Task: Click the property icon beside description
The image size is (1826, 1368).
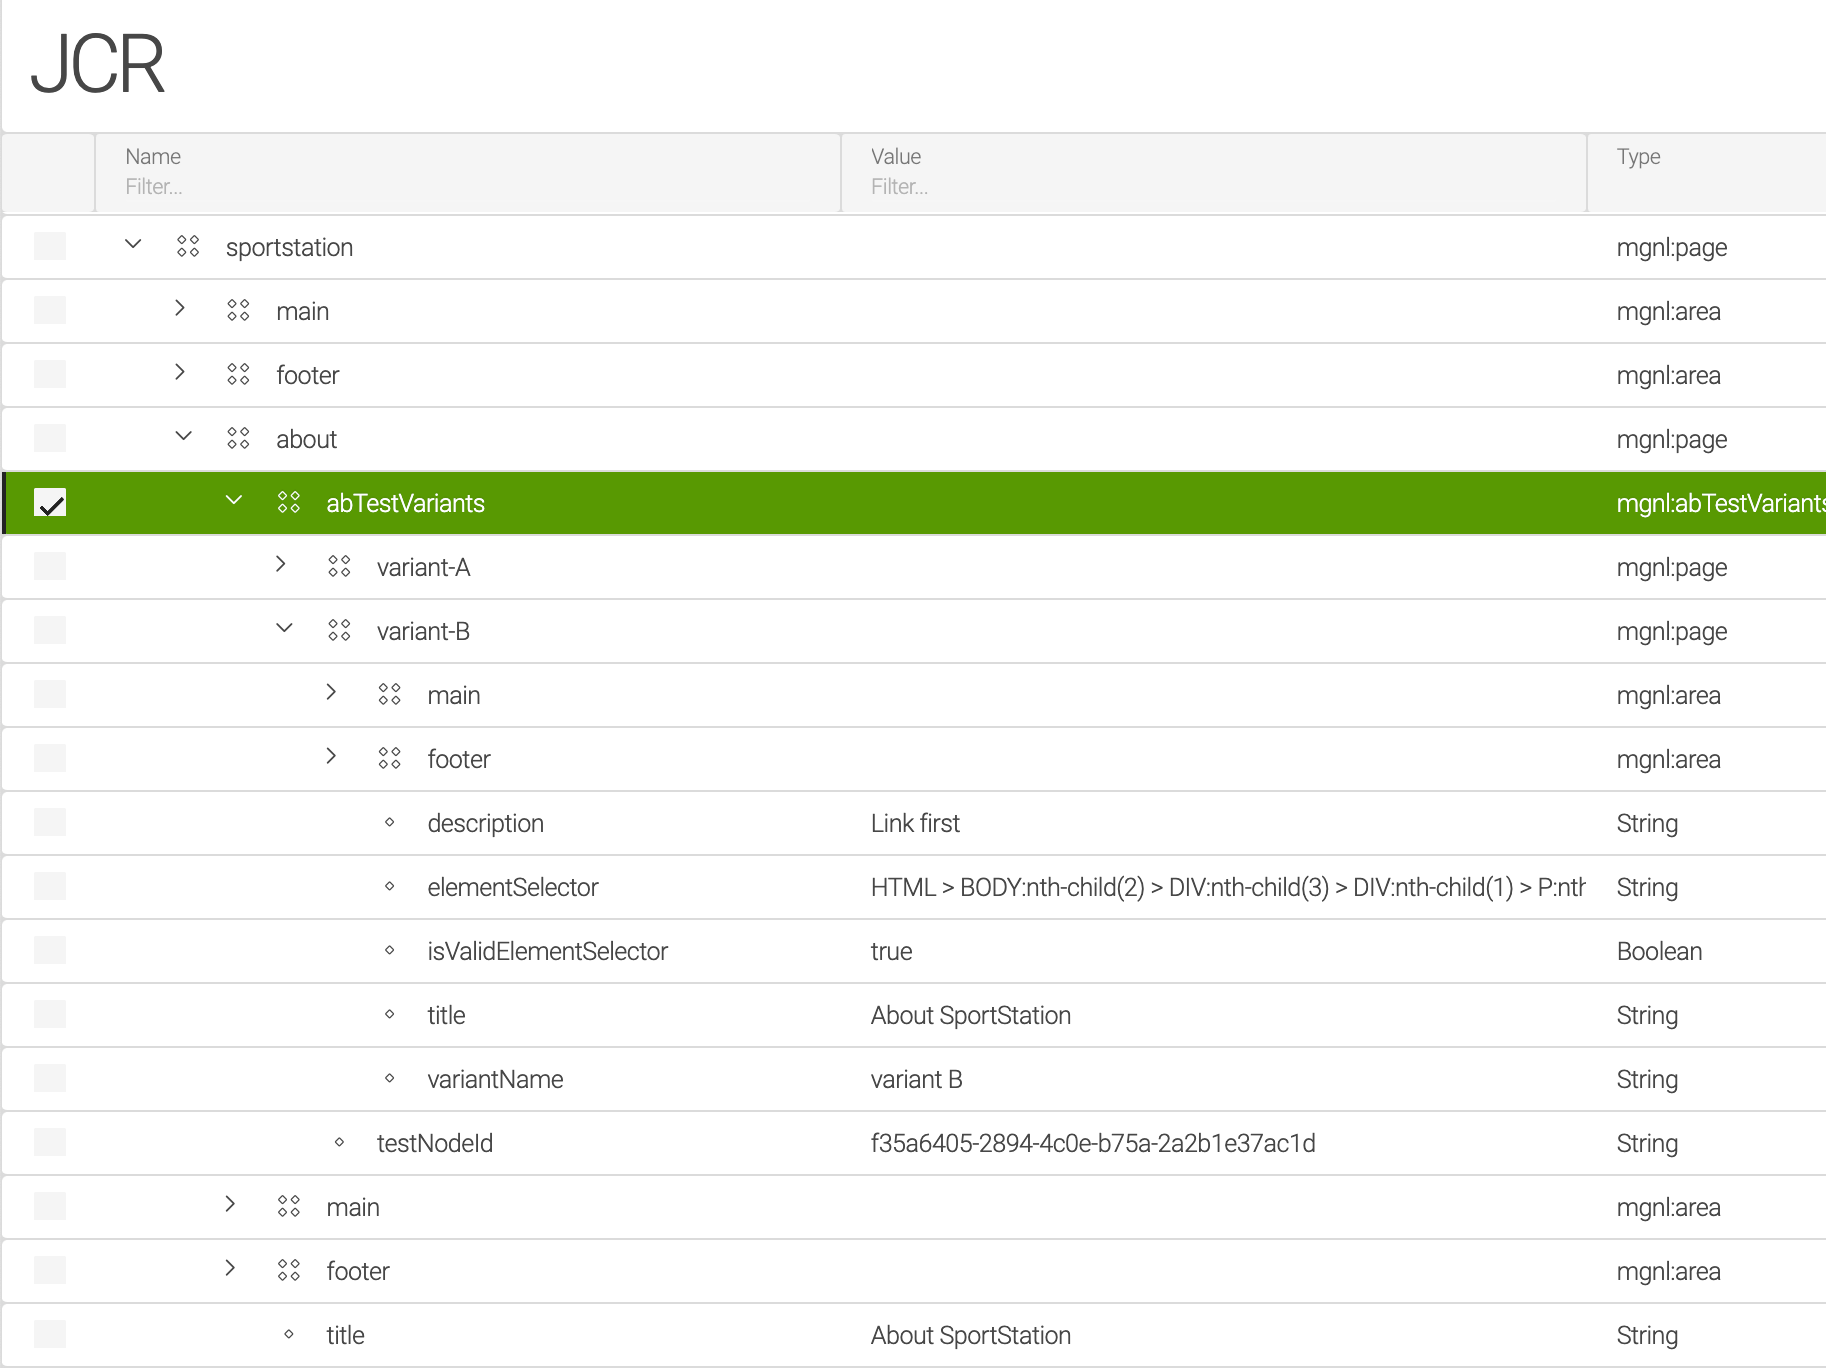Action: coord(390,822)
